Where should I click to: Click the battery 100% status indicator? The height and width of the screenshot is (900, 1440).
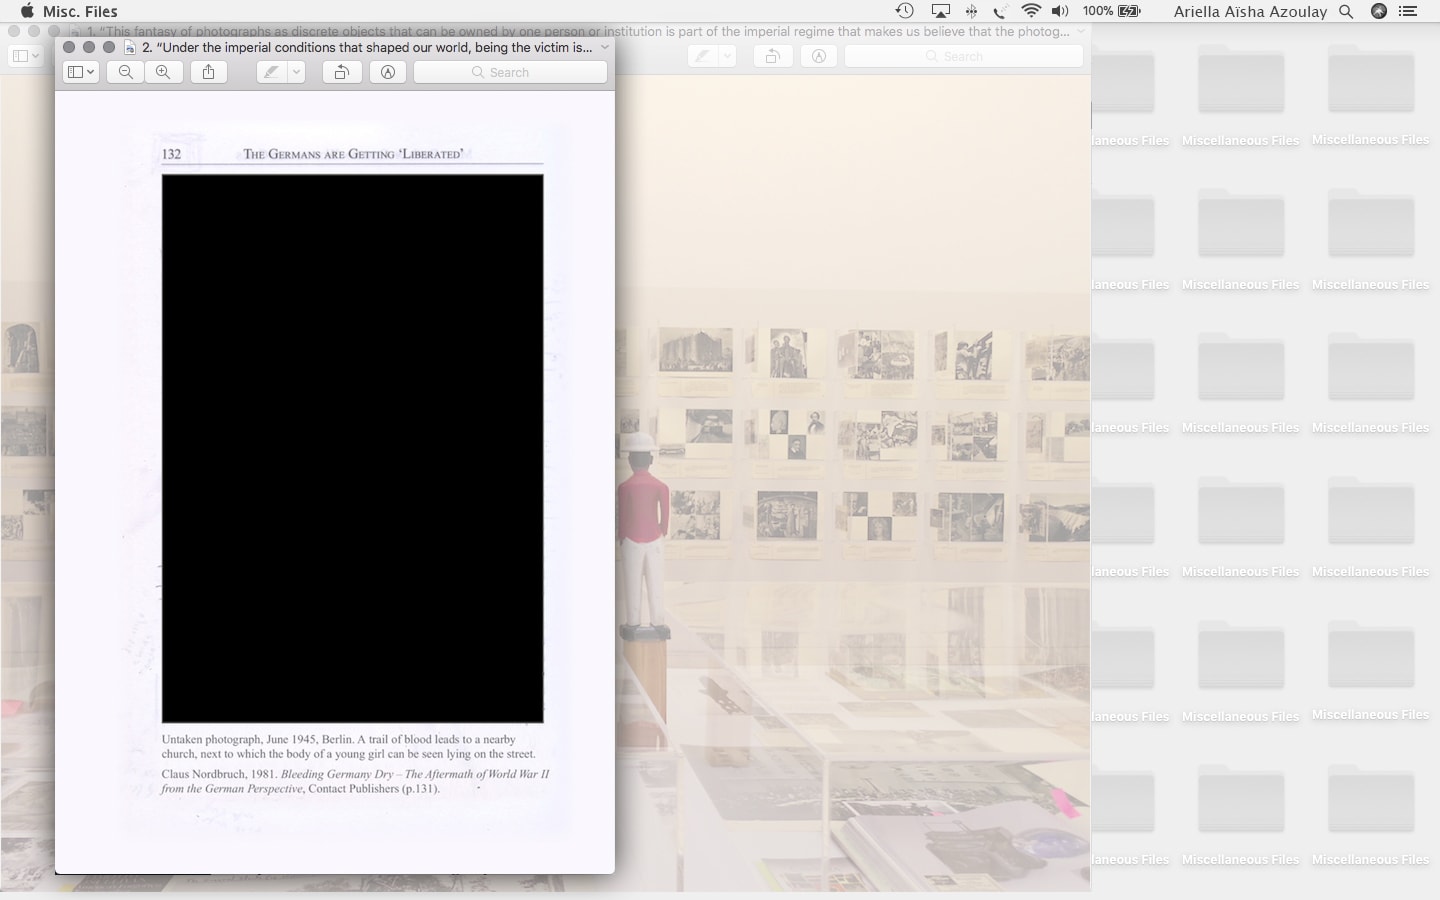tap(1111, 11)
